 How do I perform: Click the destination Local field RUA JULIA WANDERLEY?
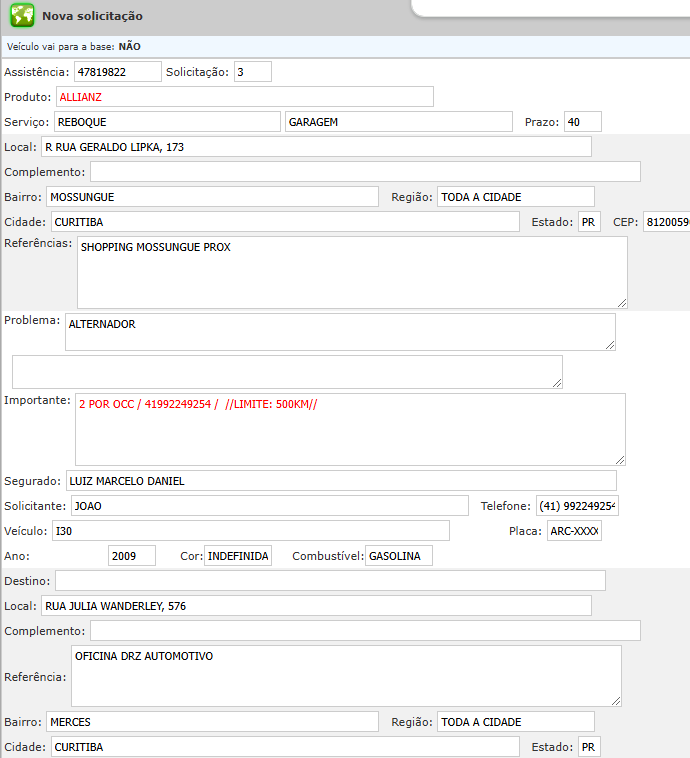pos(316,606)
